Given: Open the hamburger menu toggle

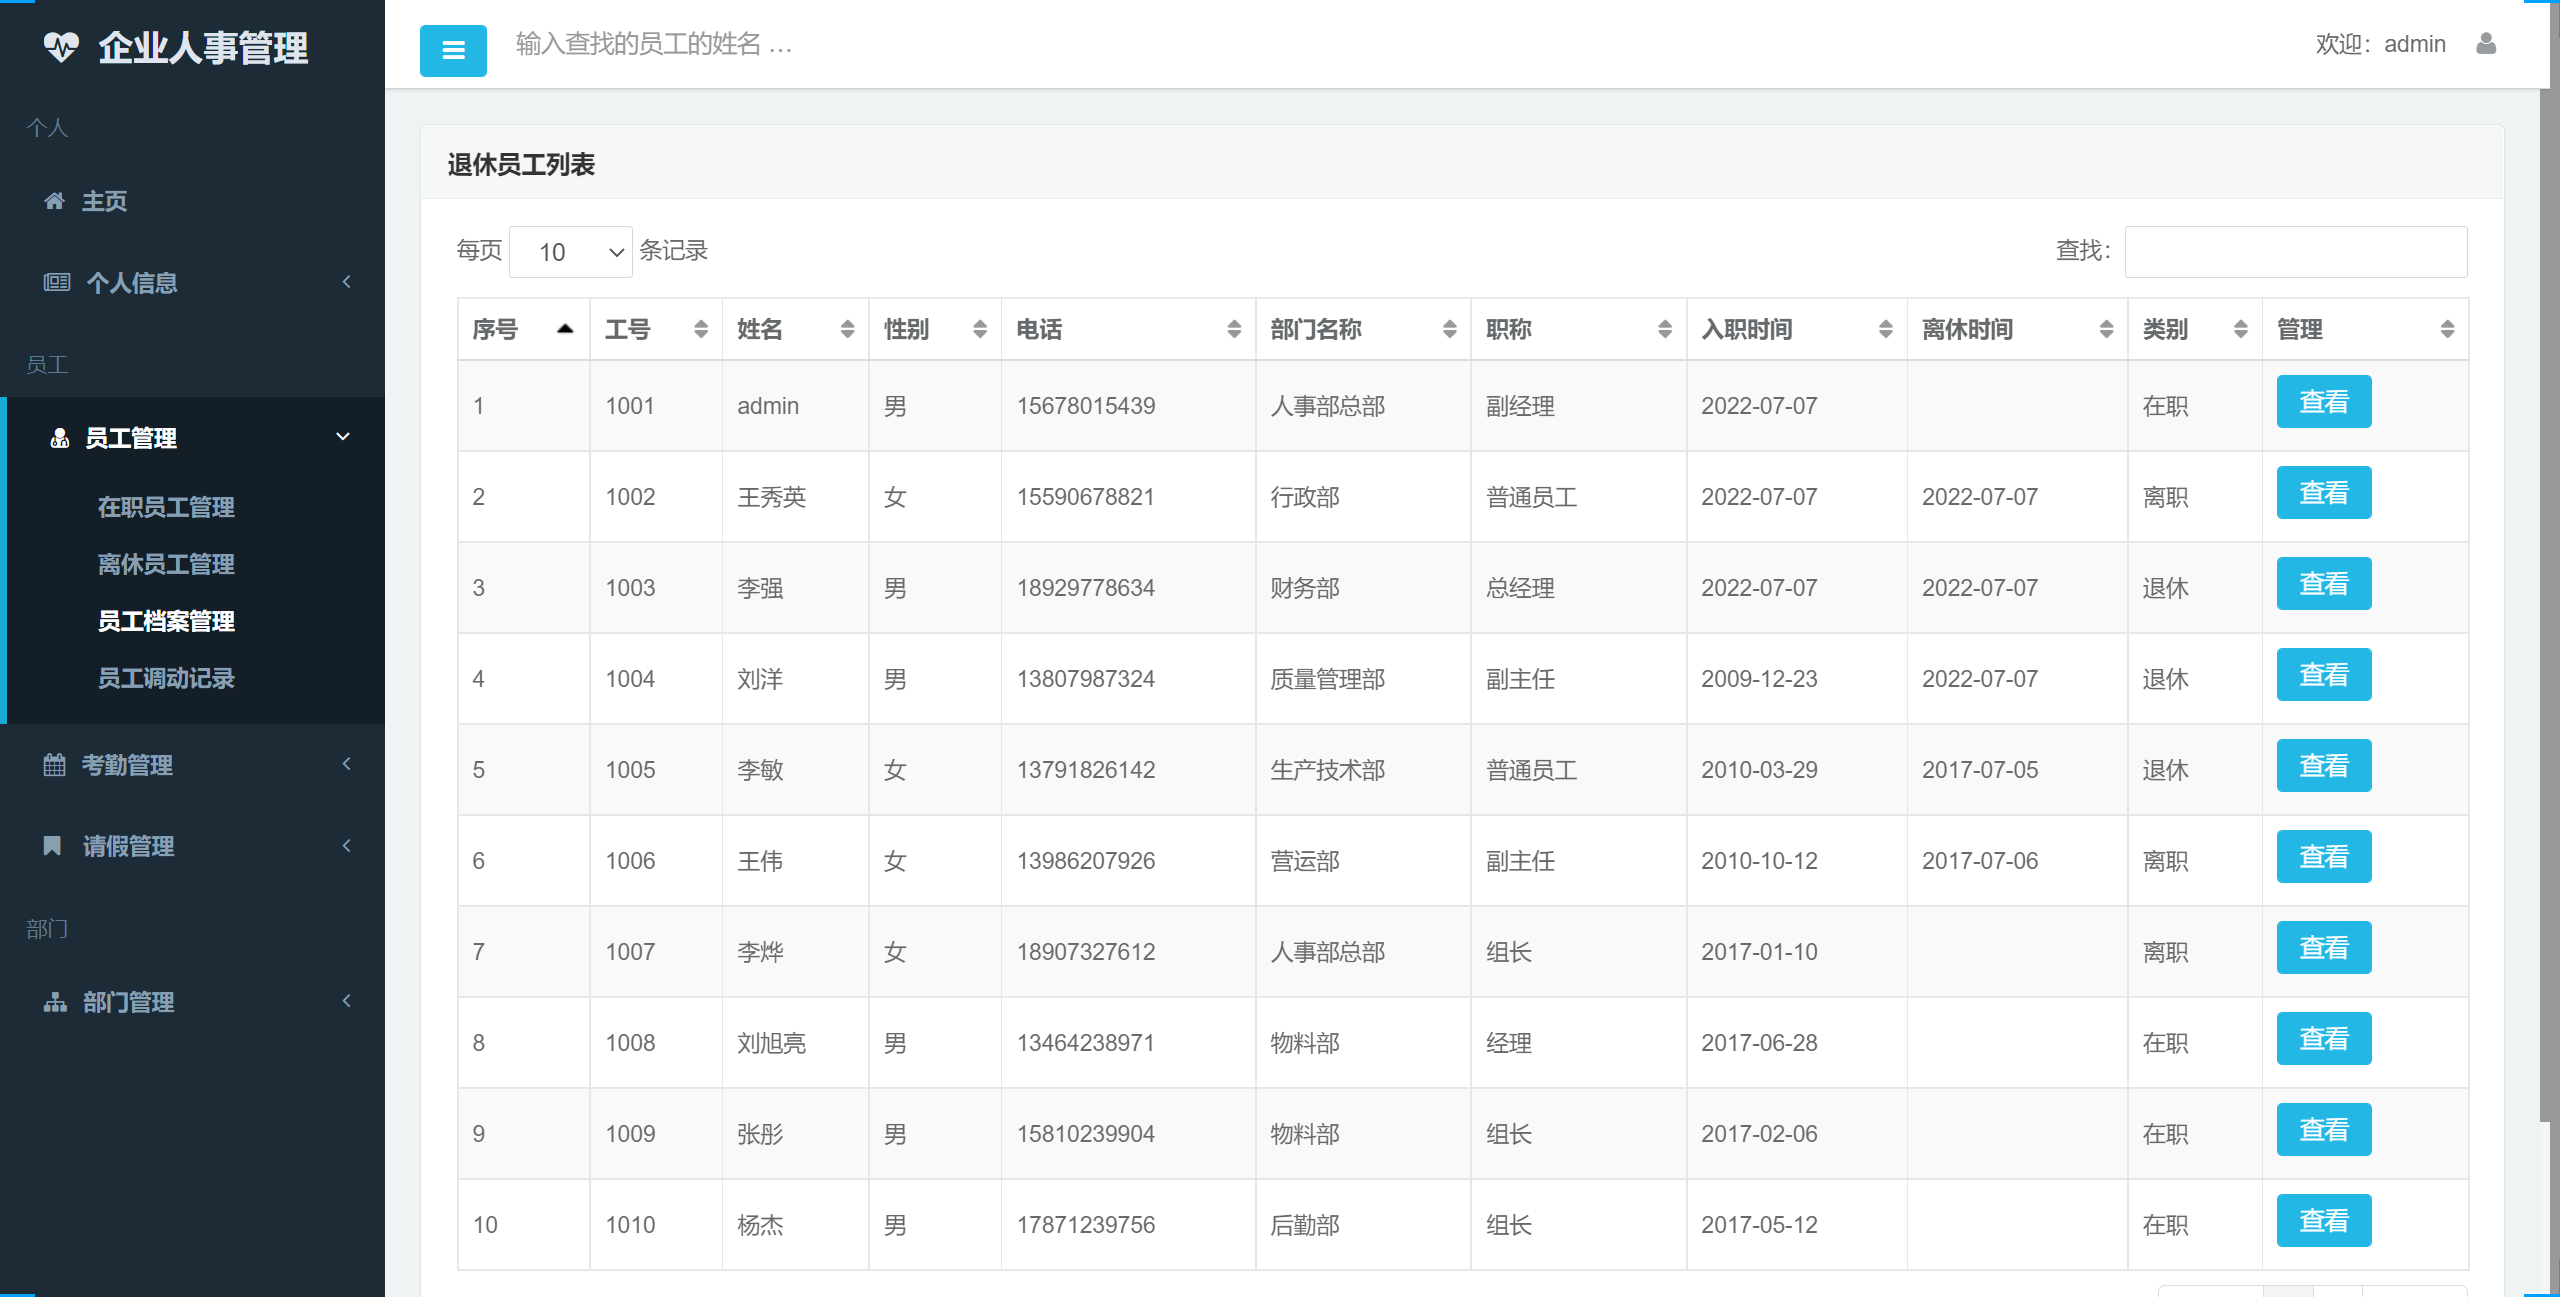Looking at the screenshot, I should 452,49.
